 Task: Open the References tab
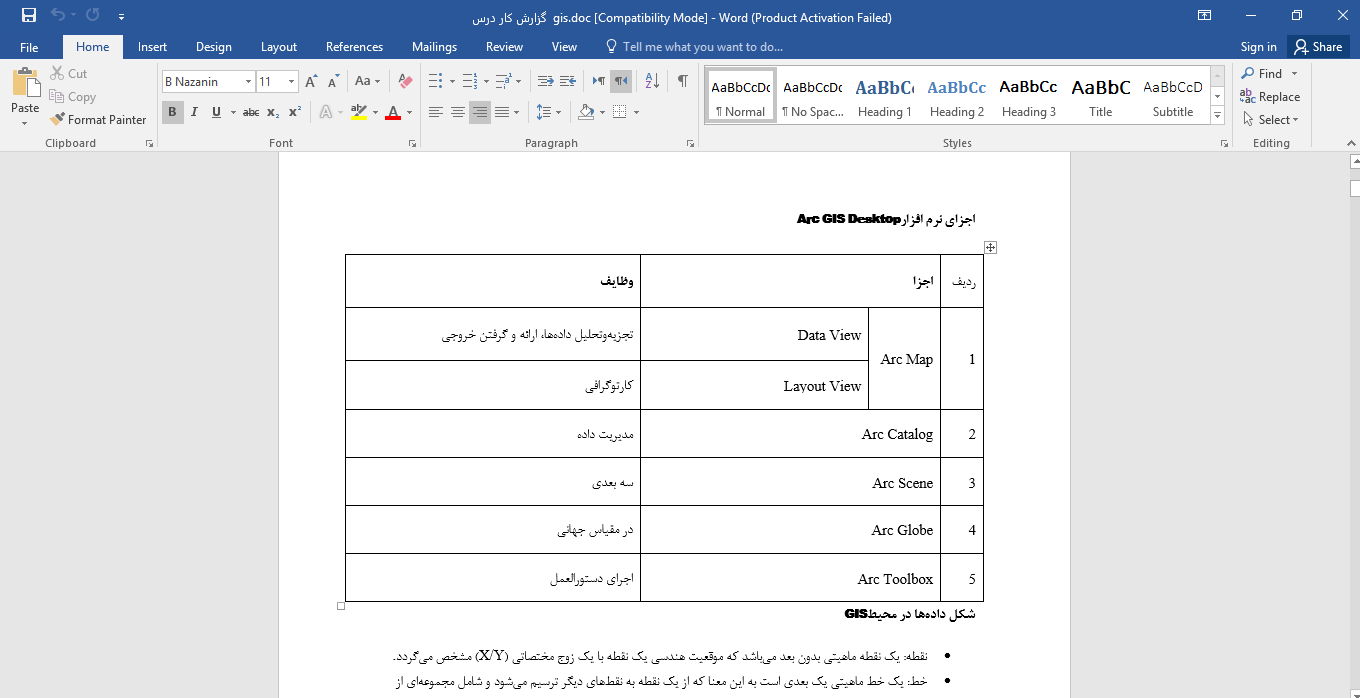tap(354, 46)
